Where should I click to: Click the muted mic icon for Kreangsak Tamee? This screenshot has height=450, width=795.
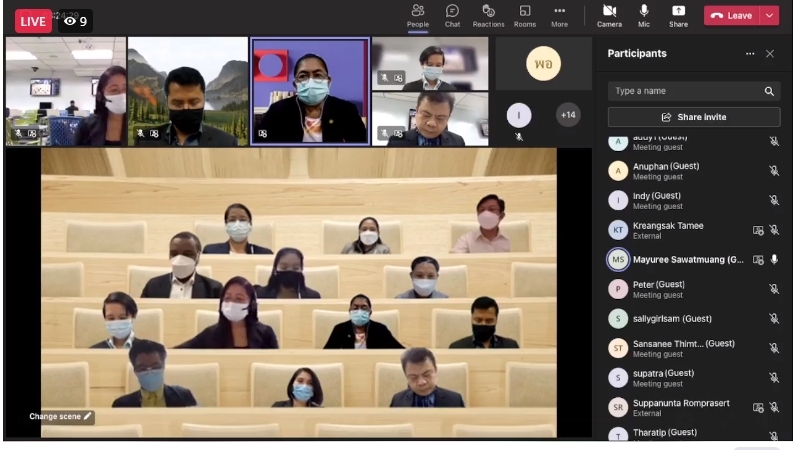click(774, 230)
